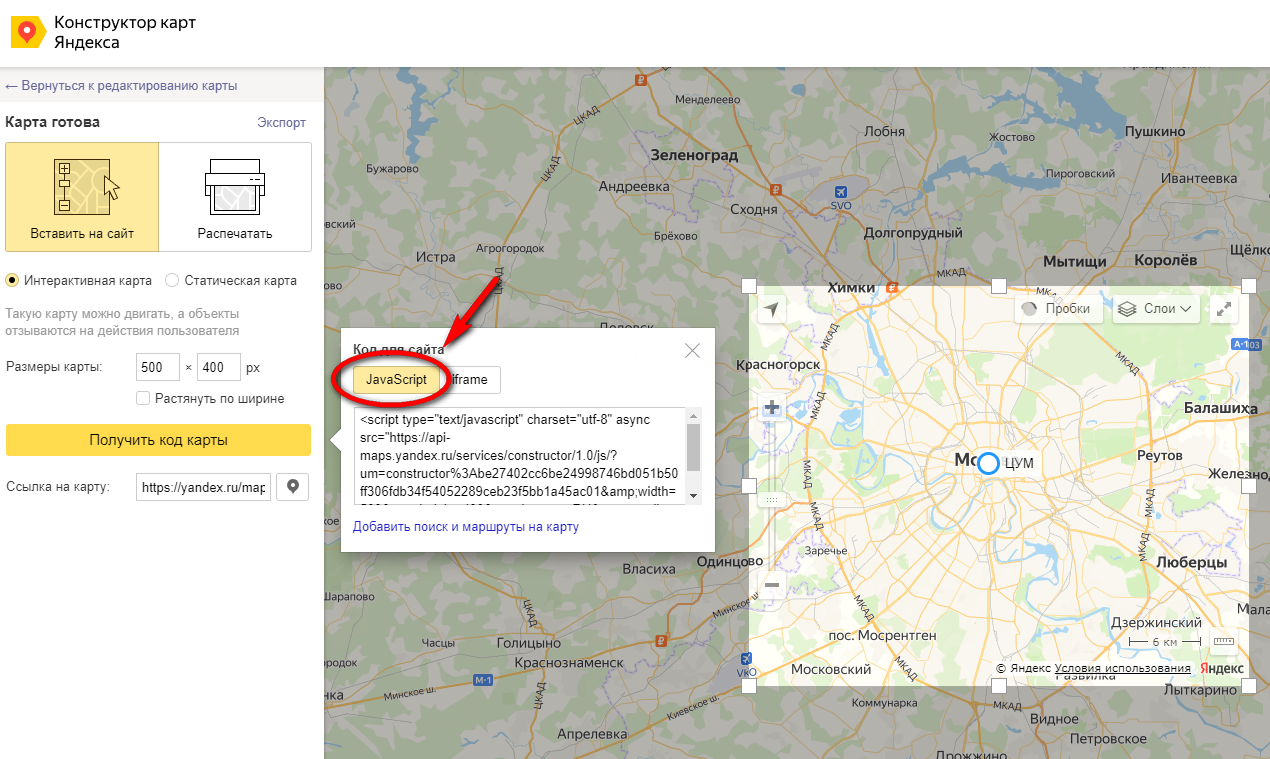Click the SVO airport icon on map
1270x759 pixels.
[x=839, y=191]
